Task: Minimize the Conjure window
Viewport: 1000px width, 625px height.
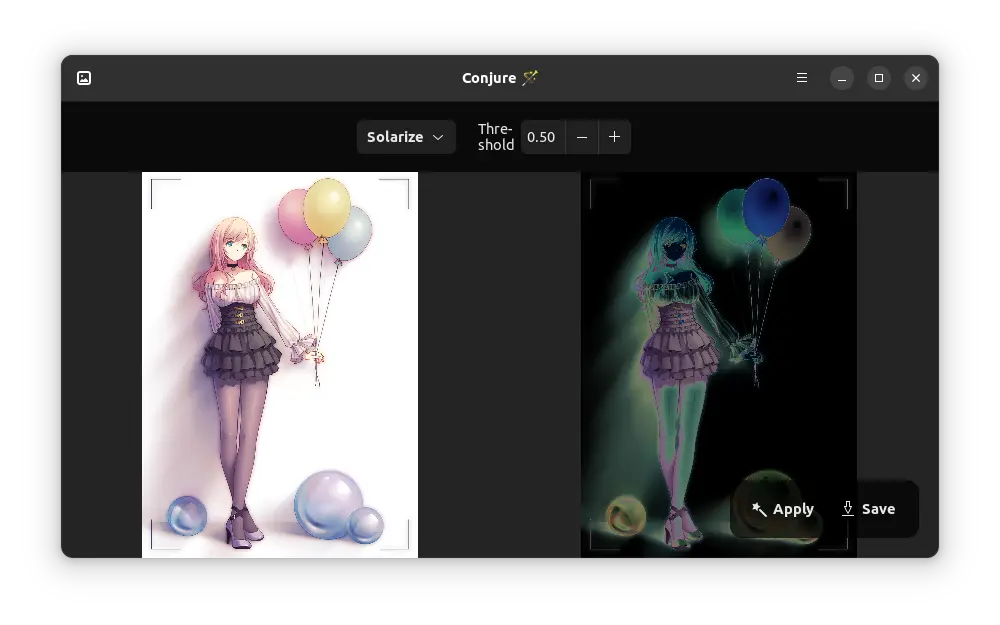Action: pos(842,78)
